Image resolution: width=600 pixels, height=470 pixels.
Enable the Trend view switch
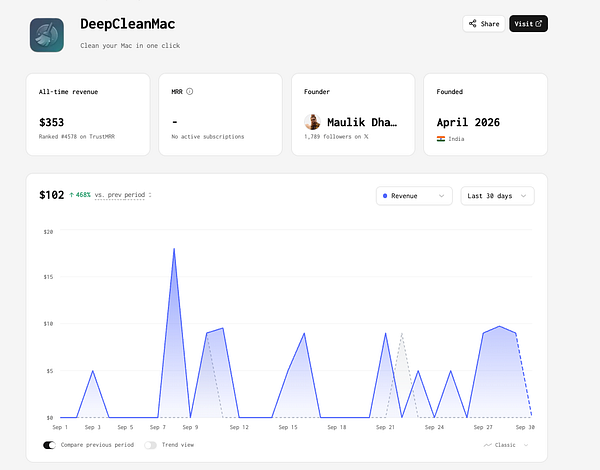pos(150,445)
